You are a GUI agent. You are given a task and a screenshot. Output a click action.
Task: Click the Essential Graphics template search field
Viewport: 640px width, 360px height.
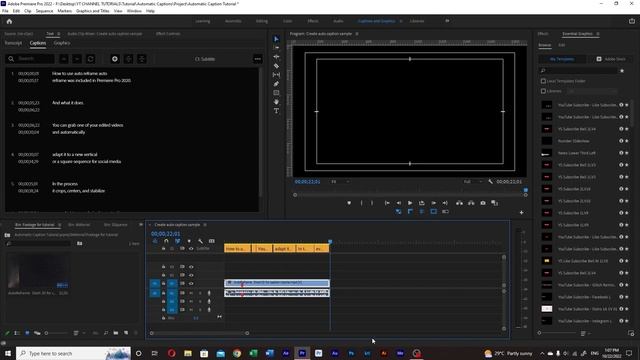(x=579, y=71)
